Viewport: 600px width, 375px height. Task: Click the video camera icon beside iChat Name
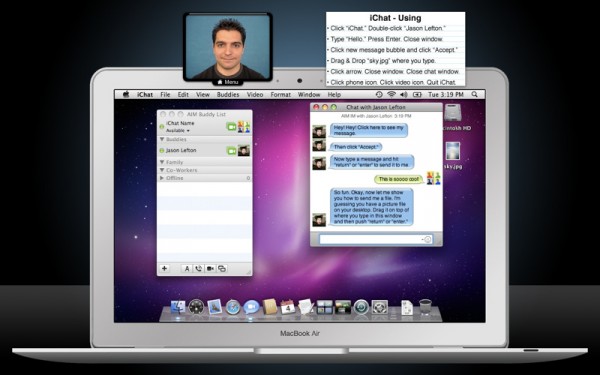tap(231, 127)
